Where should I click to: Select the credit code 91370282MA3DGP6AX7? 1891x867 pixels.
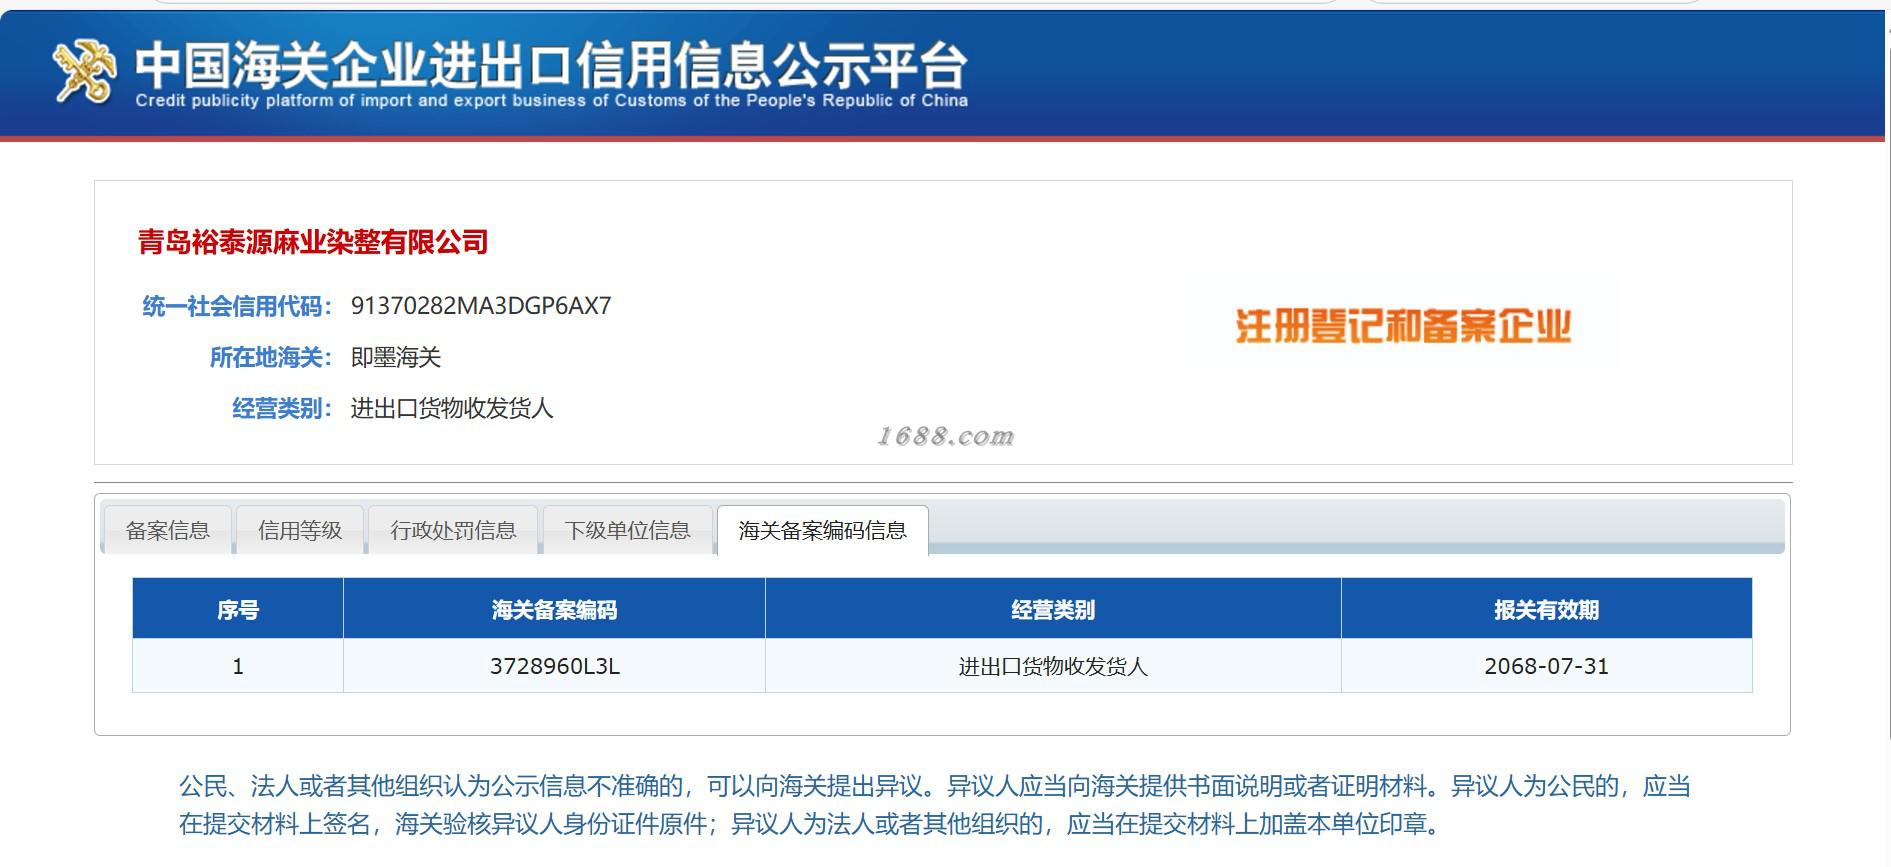pyautogui.click(x=481, y=306)
